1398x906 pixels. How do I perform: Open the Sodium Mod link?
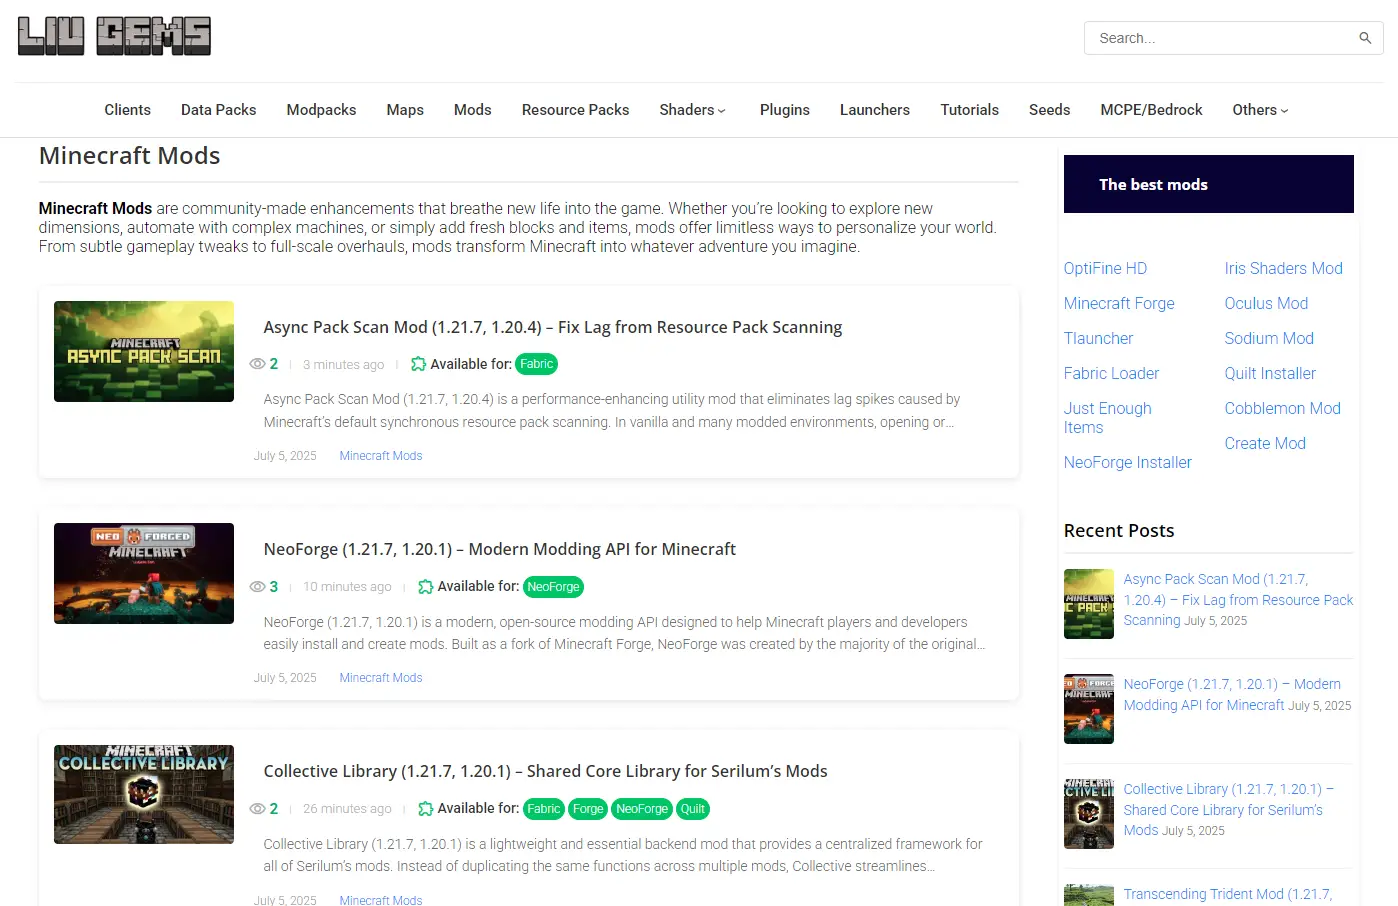pyautogui.click(x=1269, y=338)
